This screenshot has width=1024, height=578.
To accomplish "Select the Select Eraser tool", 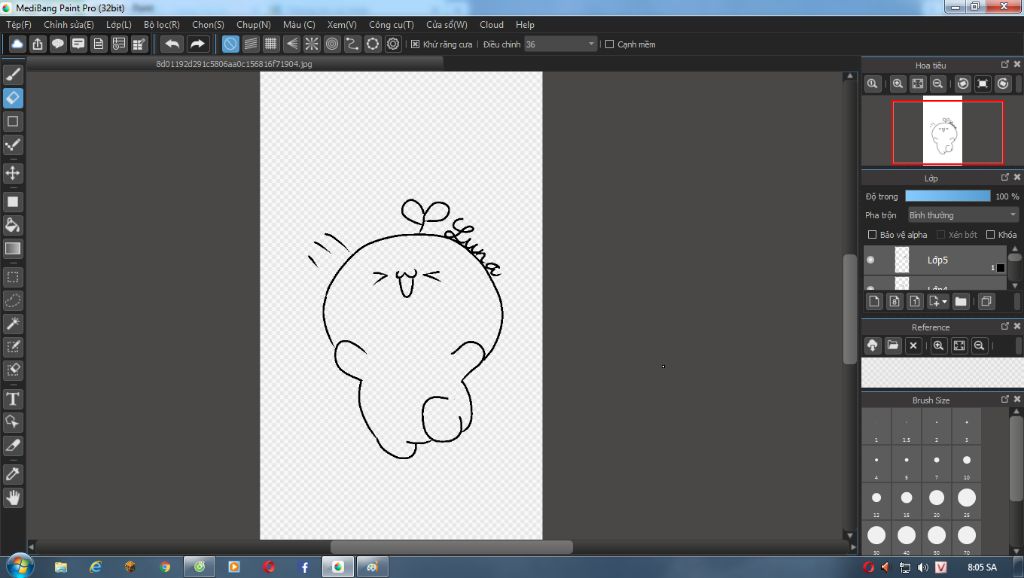I will [12, 370].
